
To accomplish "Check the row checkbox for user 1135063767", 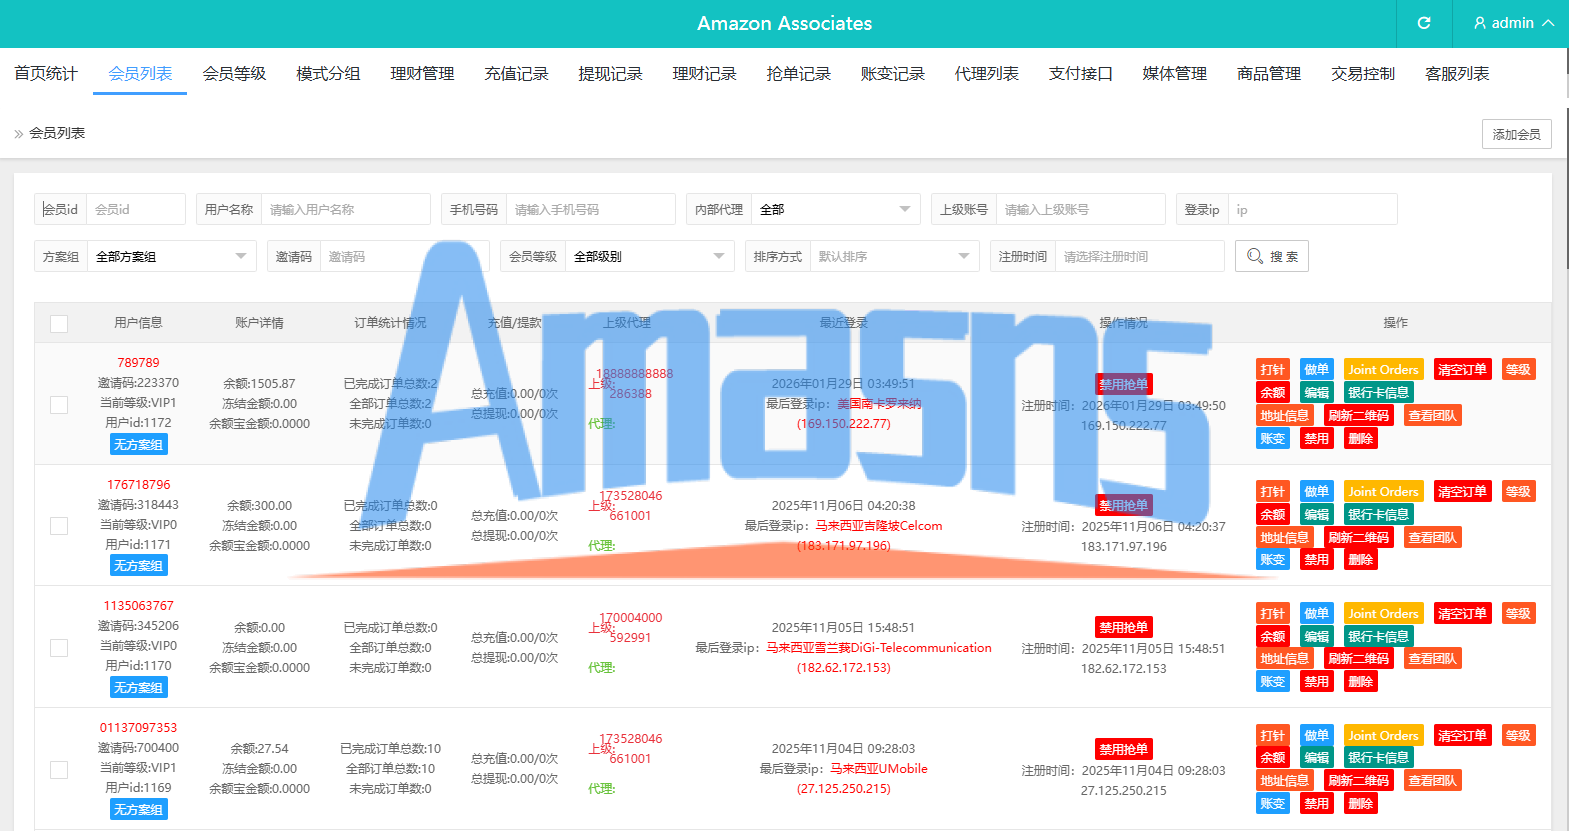I will 59,648.
